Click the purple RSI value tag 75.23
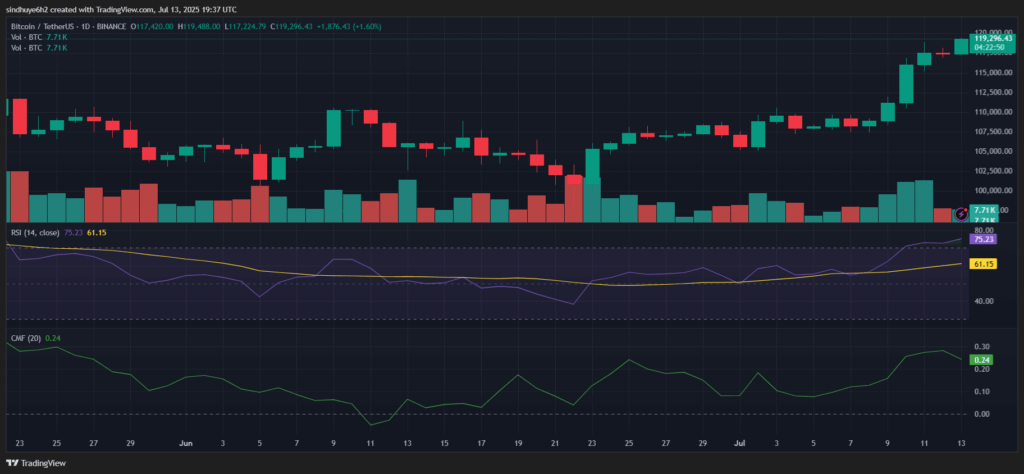This screenshot has height=474, width=1024. coord(983,239)
